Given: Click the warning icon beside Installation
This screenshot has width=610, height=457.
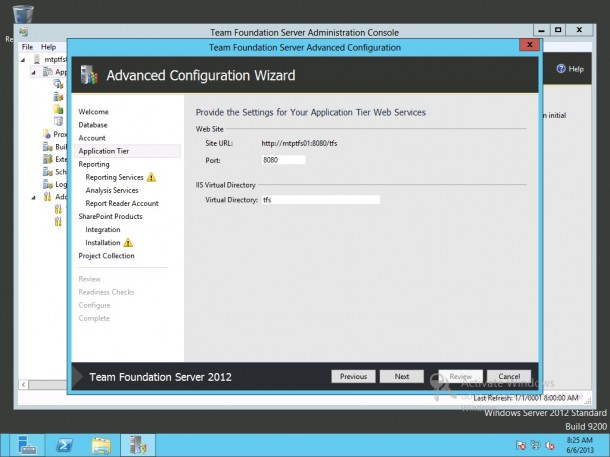Looking at the screenshot, I should [x=128, y=243].
